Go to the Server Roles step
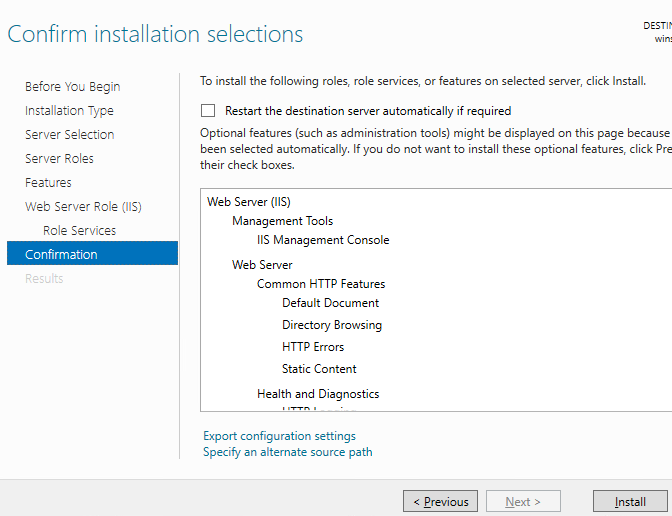 [59, 159]
